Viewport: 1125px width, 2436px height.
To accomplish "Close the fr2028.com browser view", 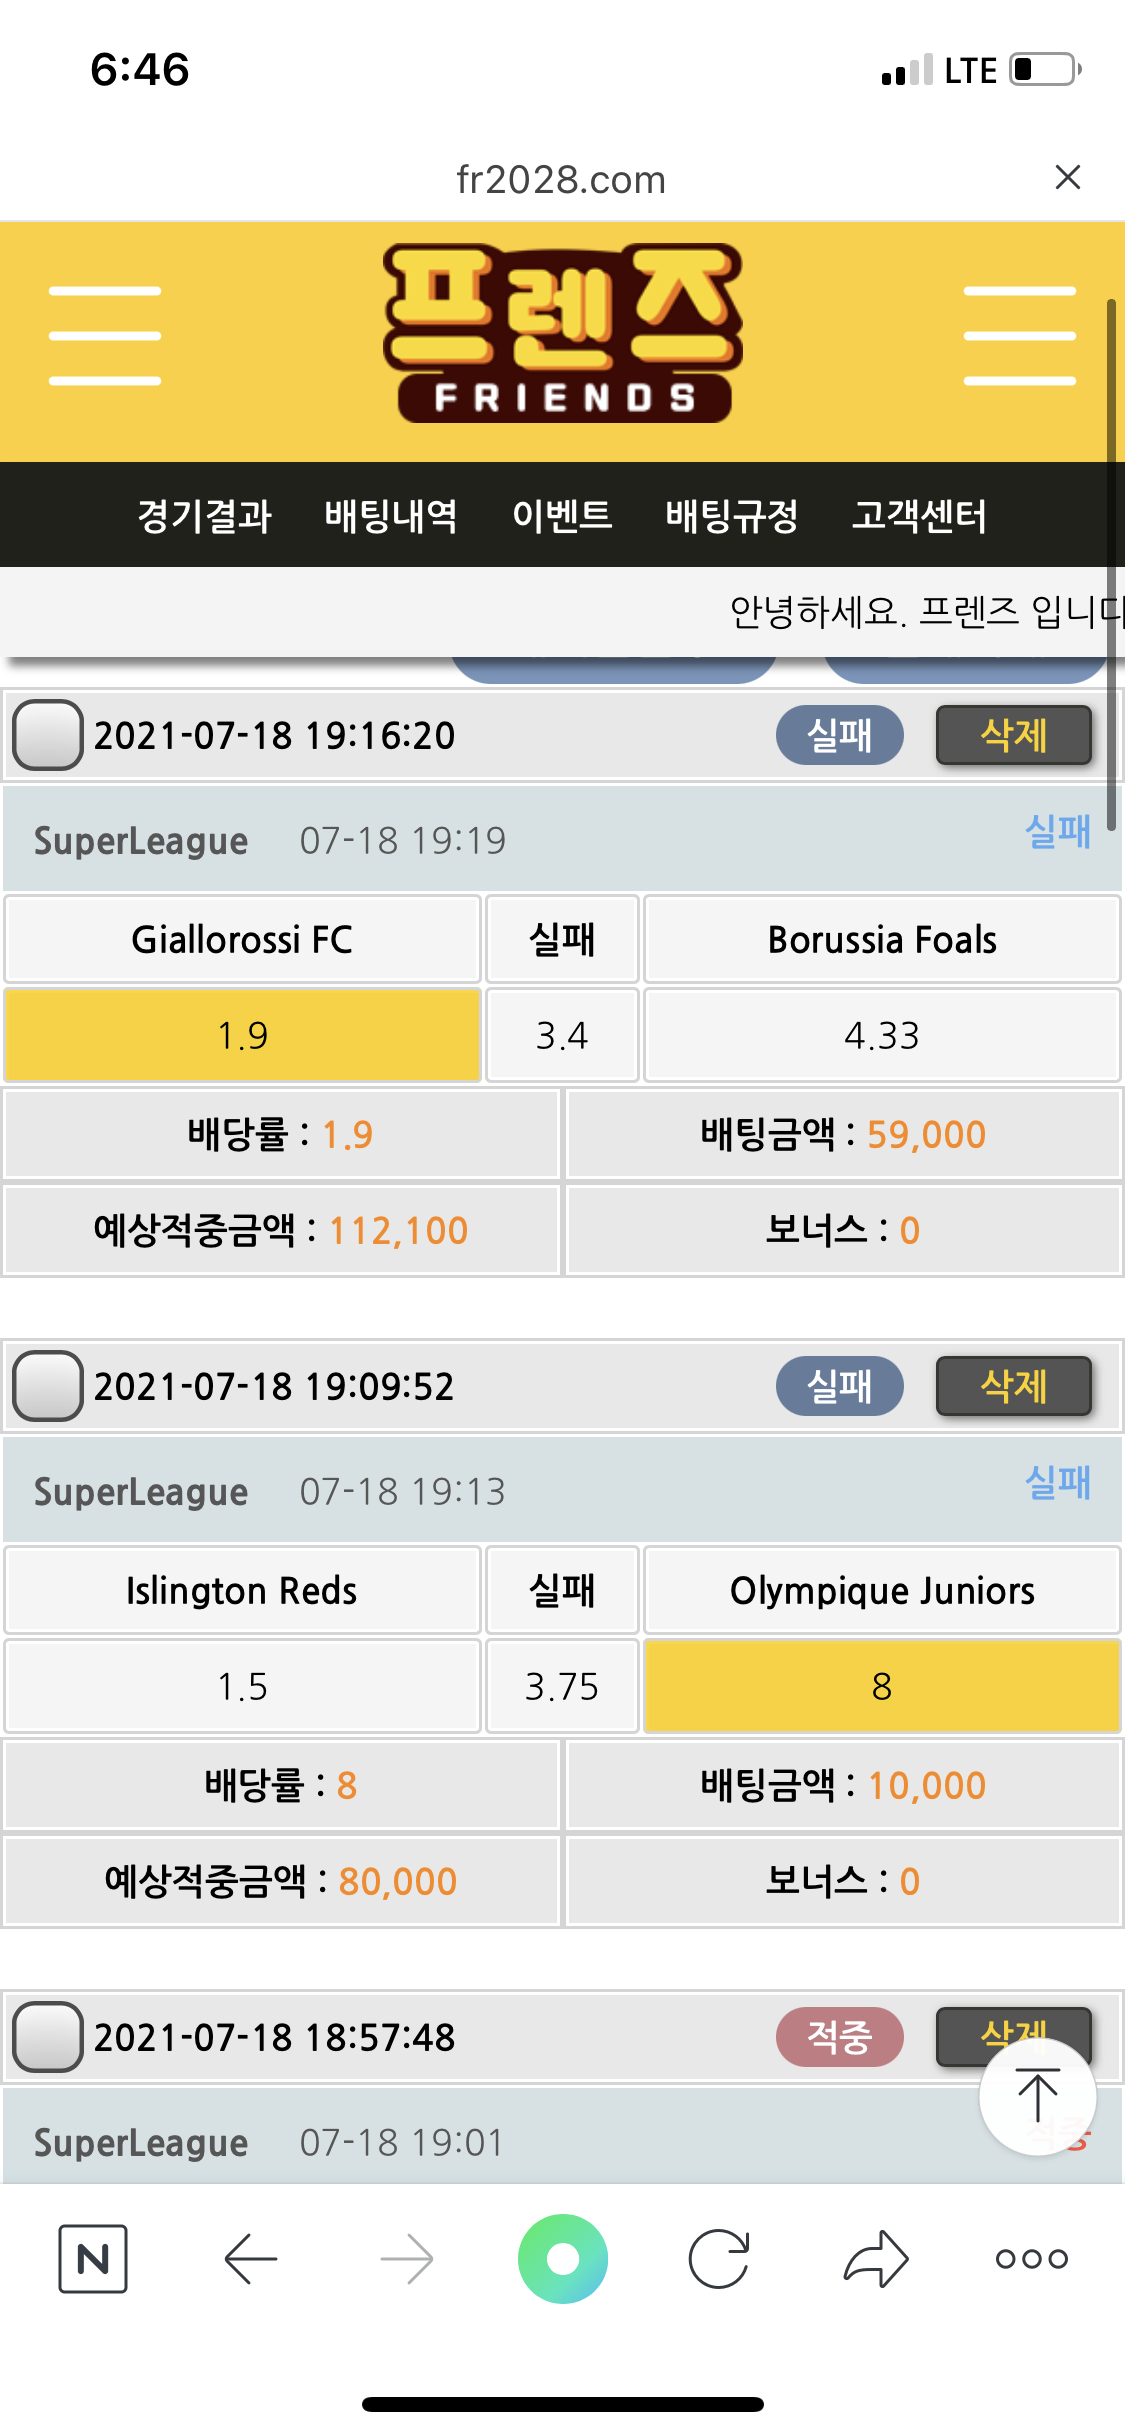I will pos(1068,178).
